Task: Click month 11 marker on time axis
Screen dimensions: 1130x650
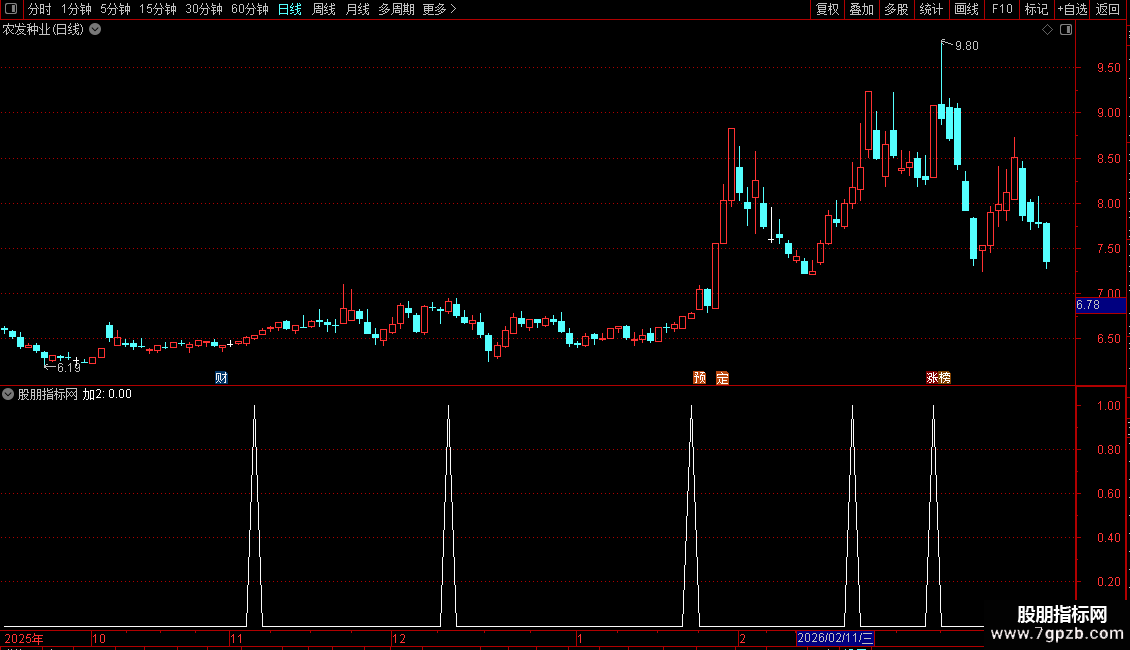Action: tap(236, 638)
